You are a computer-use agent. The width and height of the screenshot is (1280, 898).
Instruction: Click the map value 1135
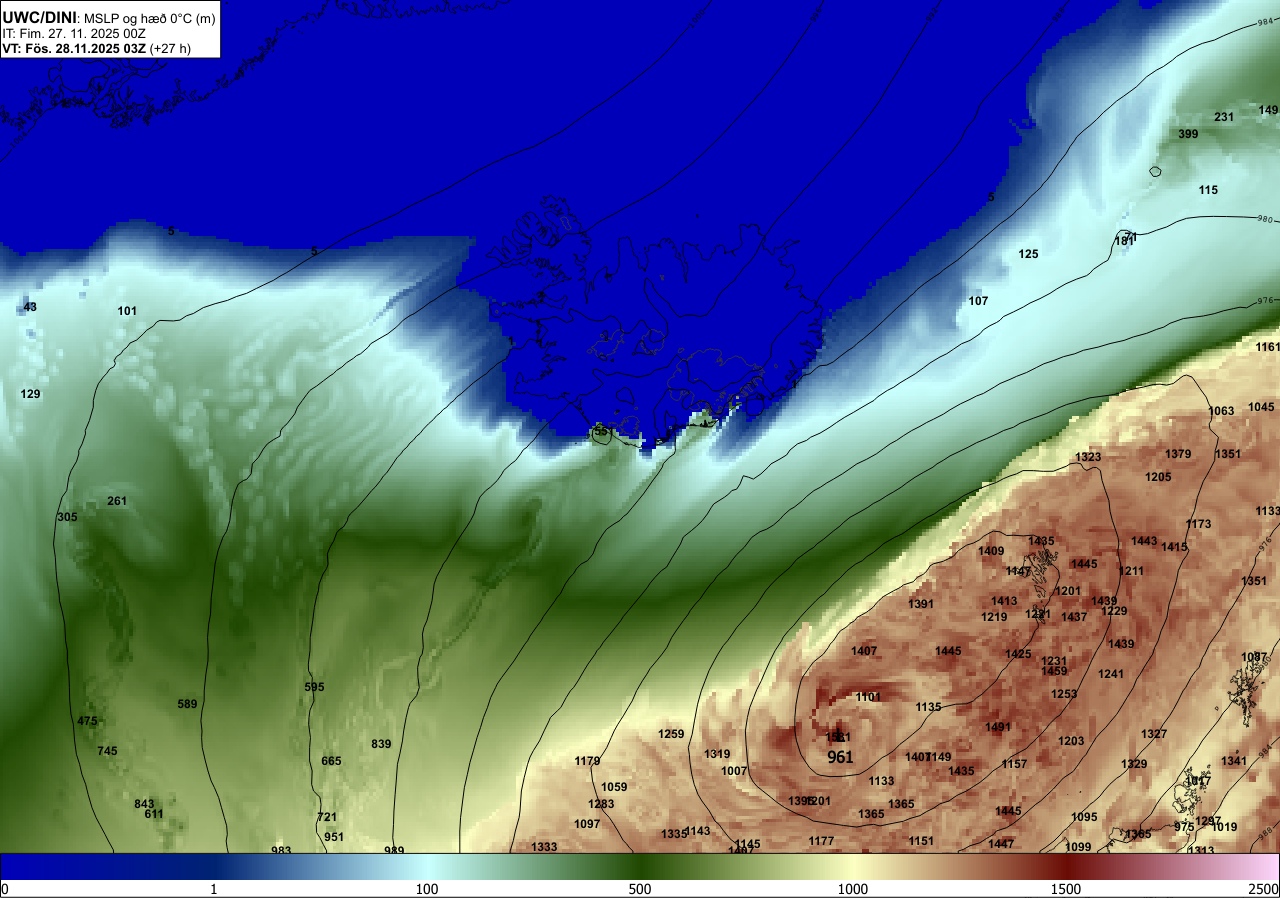coord(928,707)
